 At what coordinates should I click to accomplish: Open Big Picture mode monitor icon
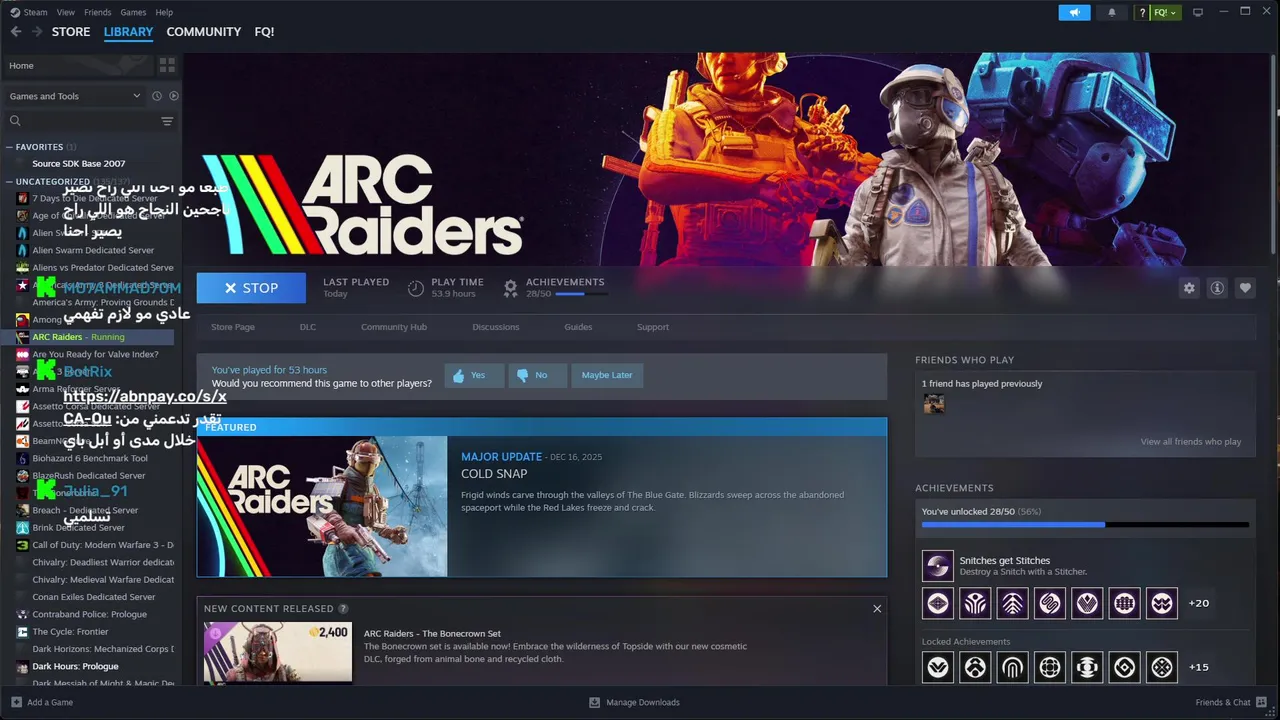[x=1198, y=12]
